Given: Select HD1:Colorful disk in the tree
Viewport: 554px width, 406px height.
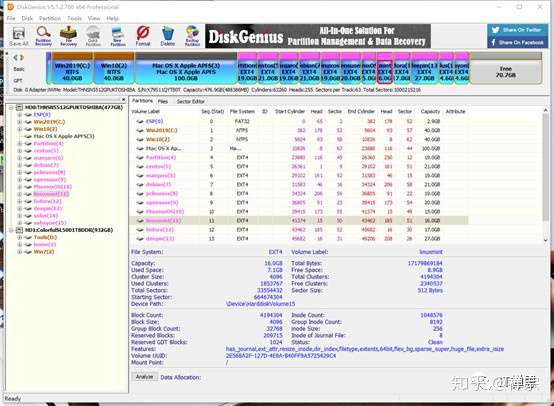Looking at the screenshot, I should tap(69, 230).
